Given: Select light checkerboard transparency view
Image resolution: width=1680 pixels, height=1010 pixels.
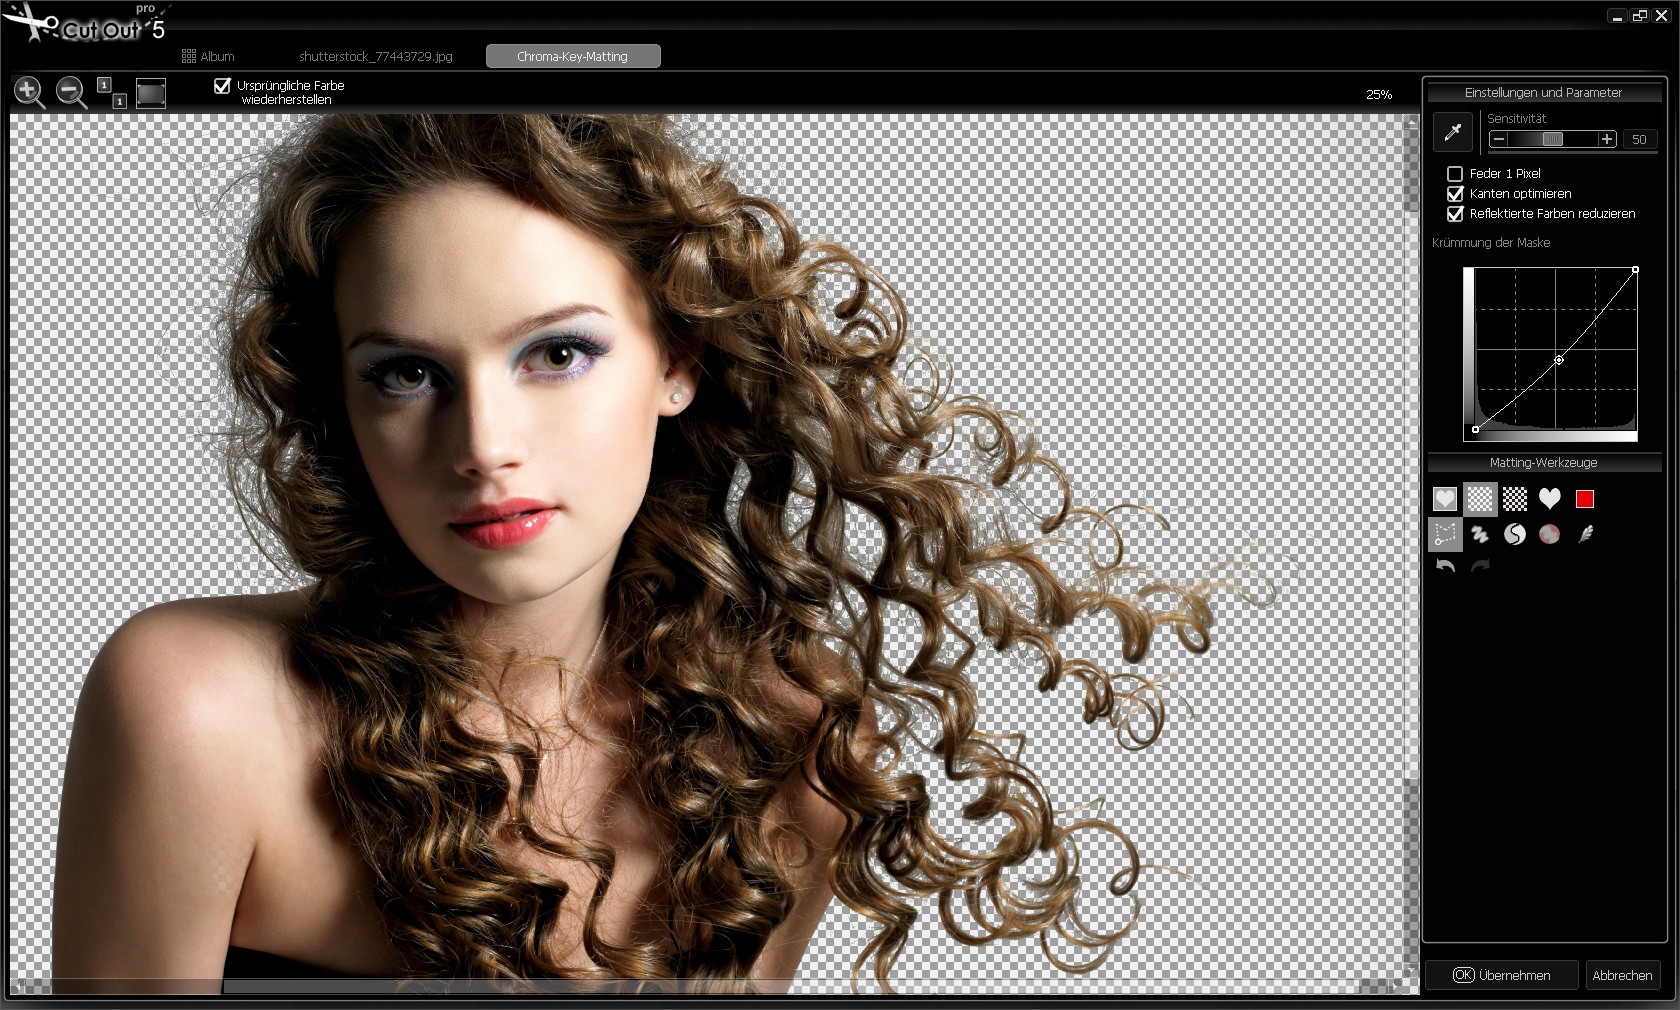Looking at the screenshot, I should click(1480, 499).
